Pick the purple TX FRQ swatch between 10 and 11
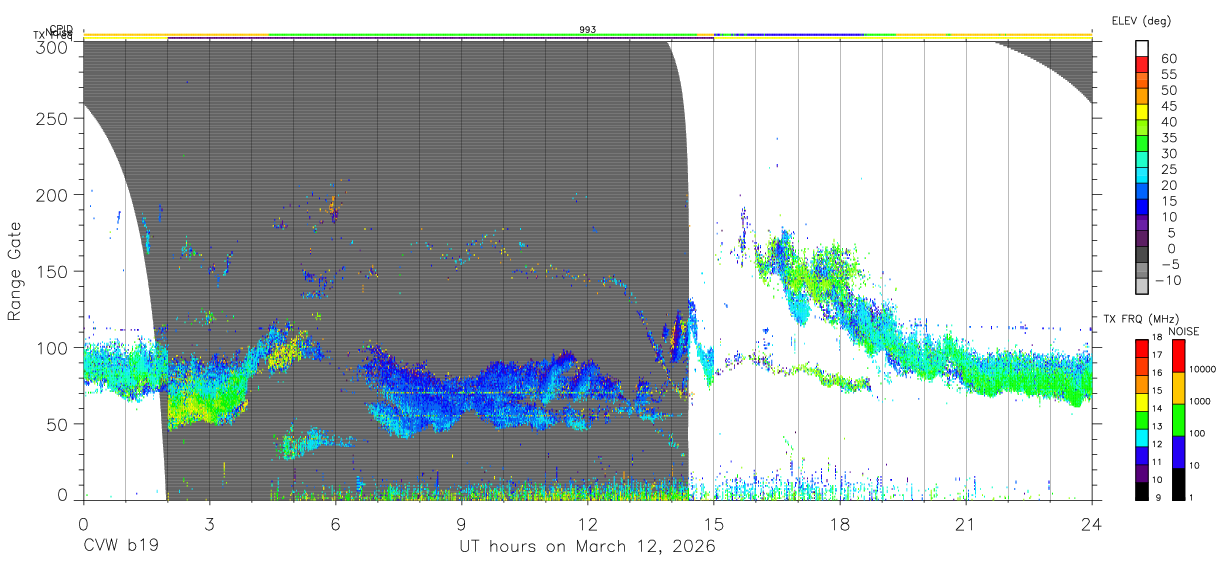 pyautogui.click(x=1141, y=471)
